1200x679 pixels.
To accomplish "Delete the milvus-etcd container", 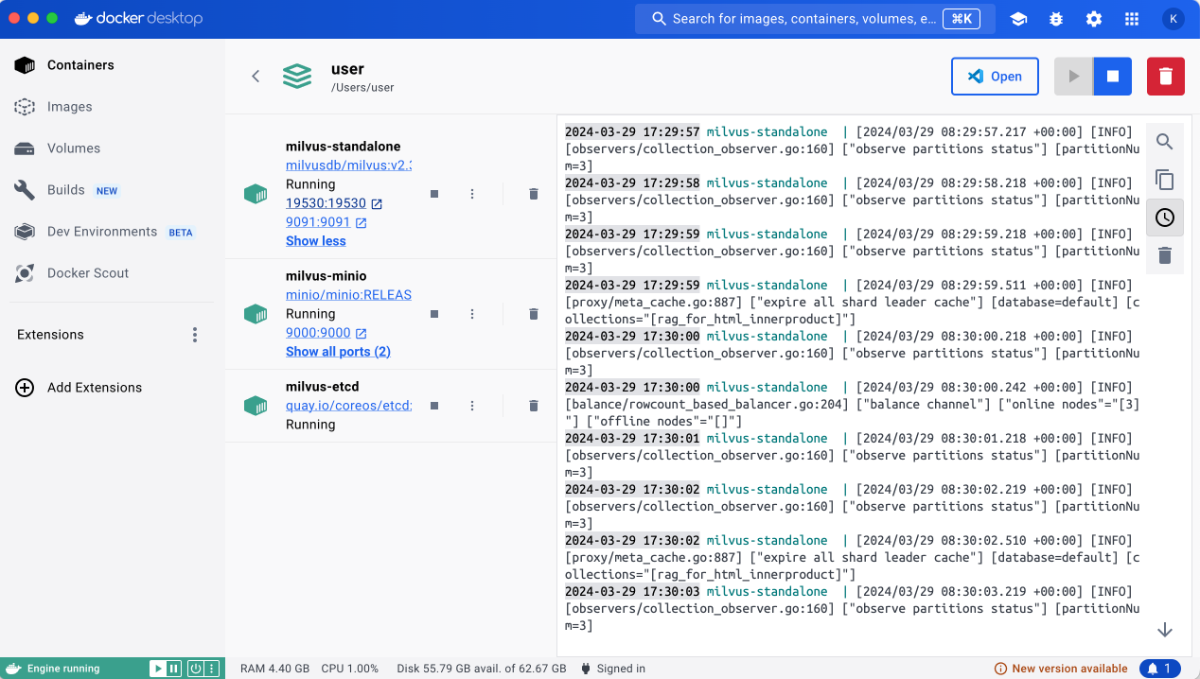I will click(533, 406).
